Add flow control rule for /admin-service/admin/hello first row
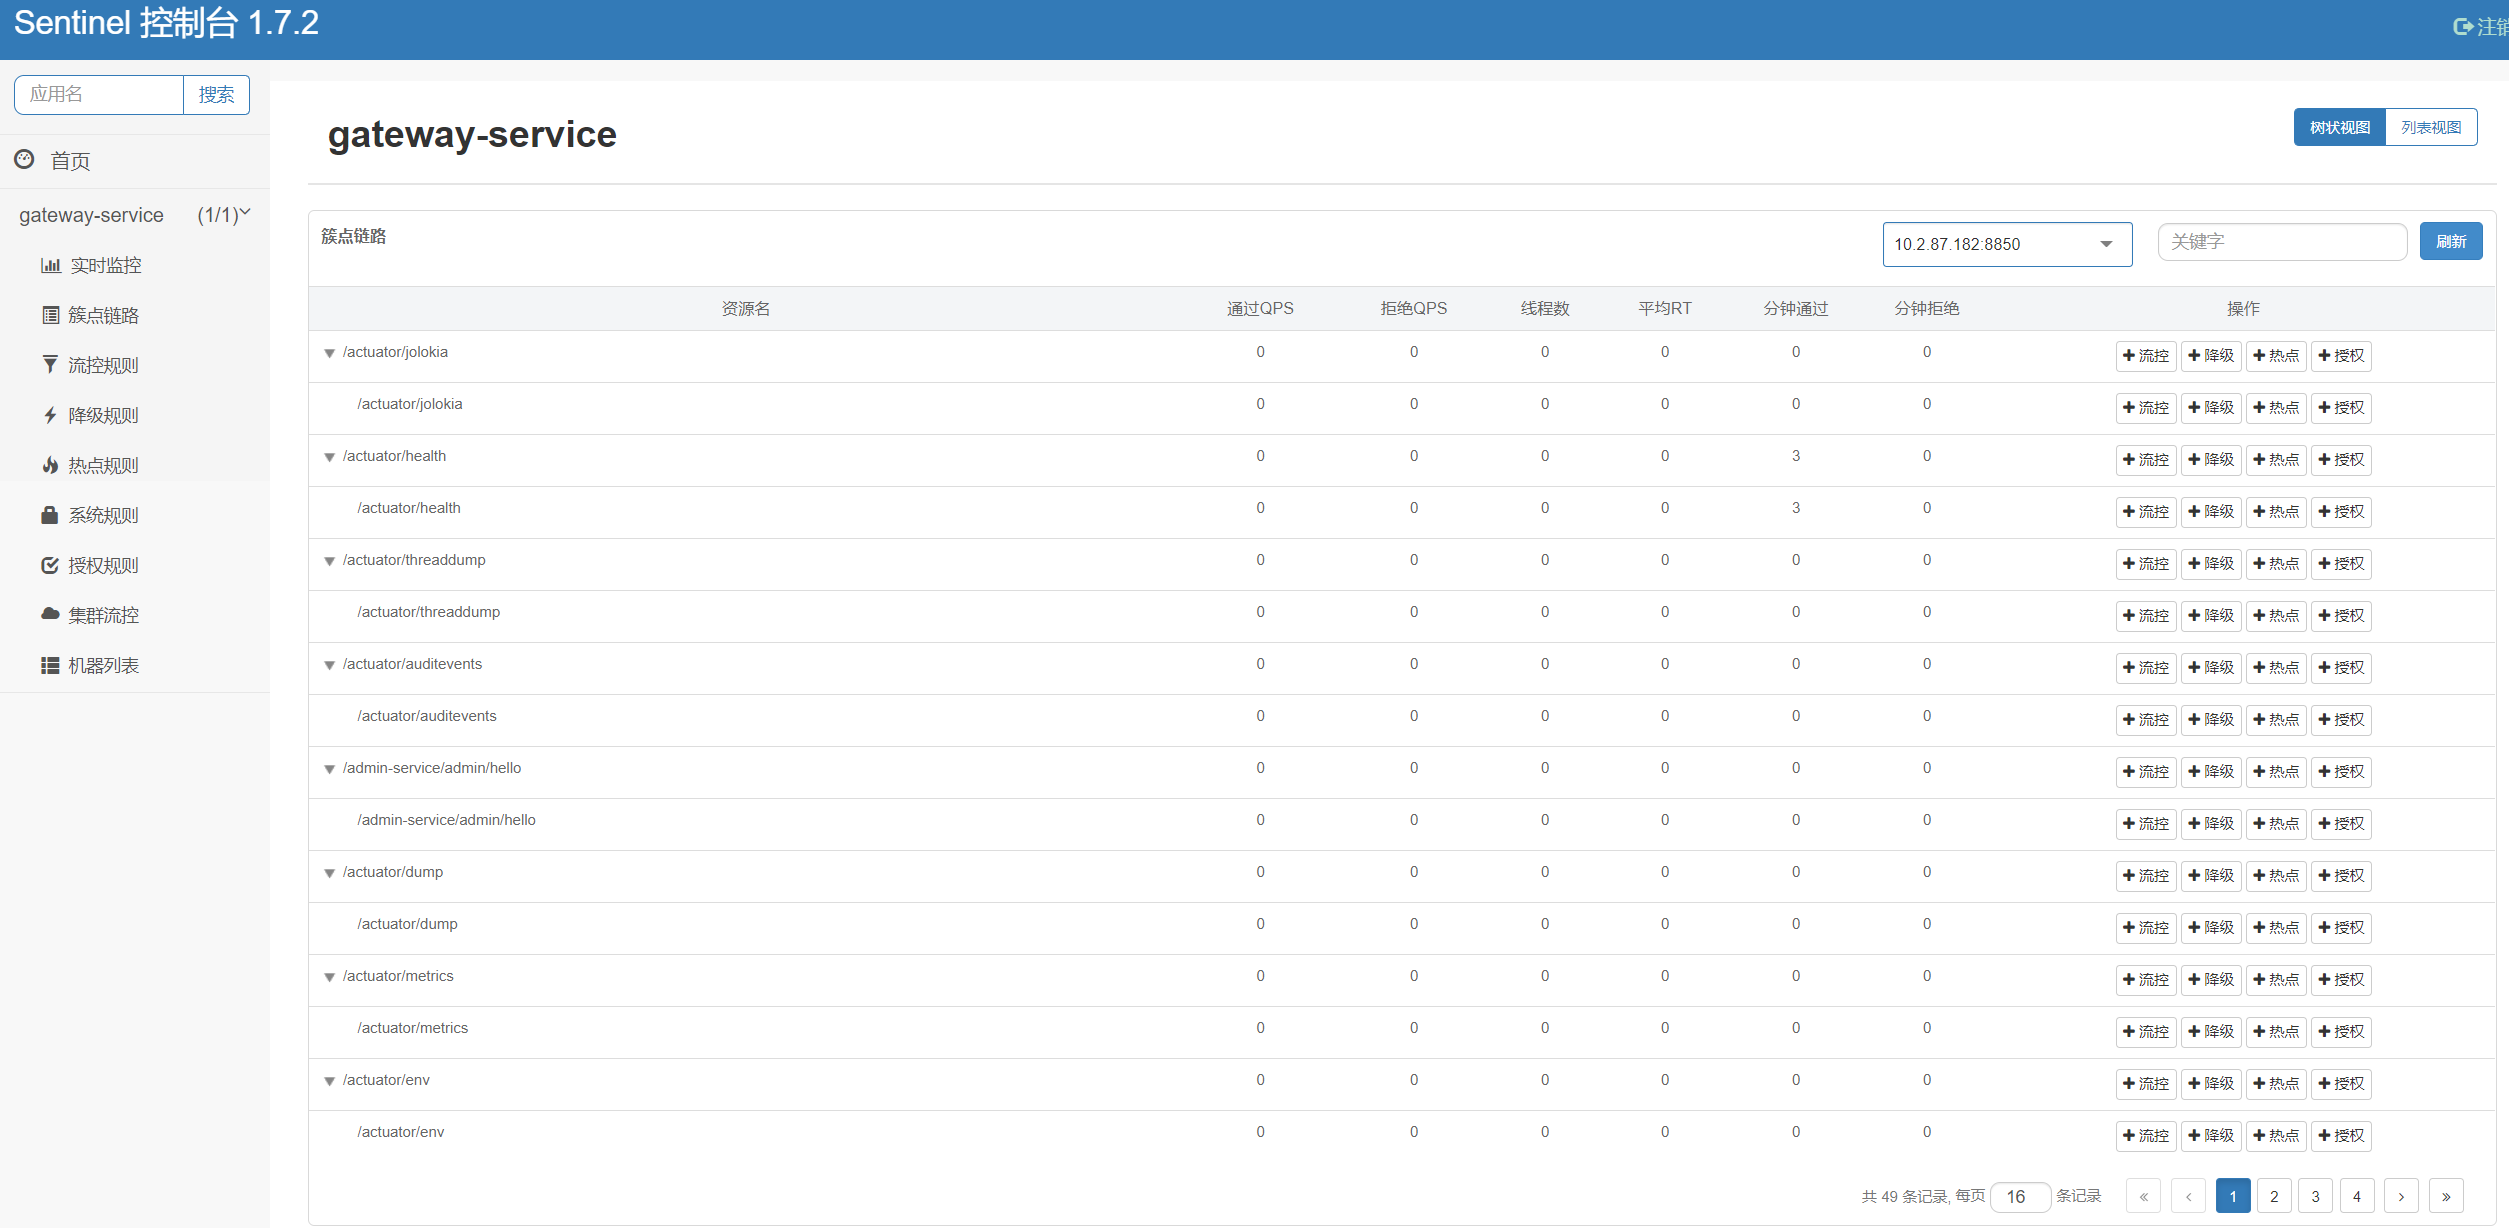 coord(2146,772)
